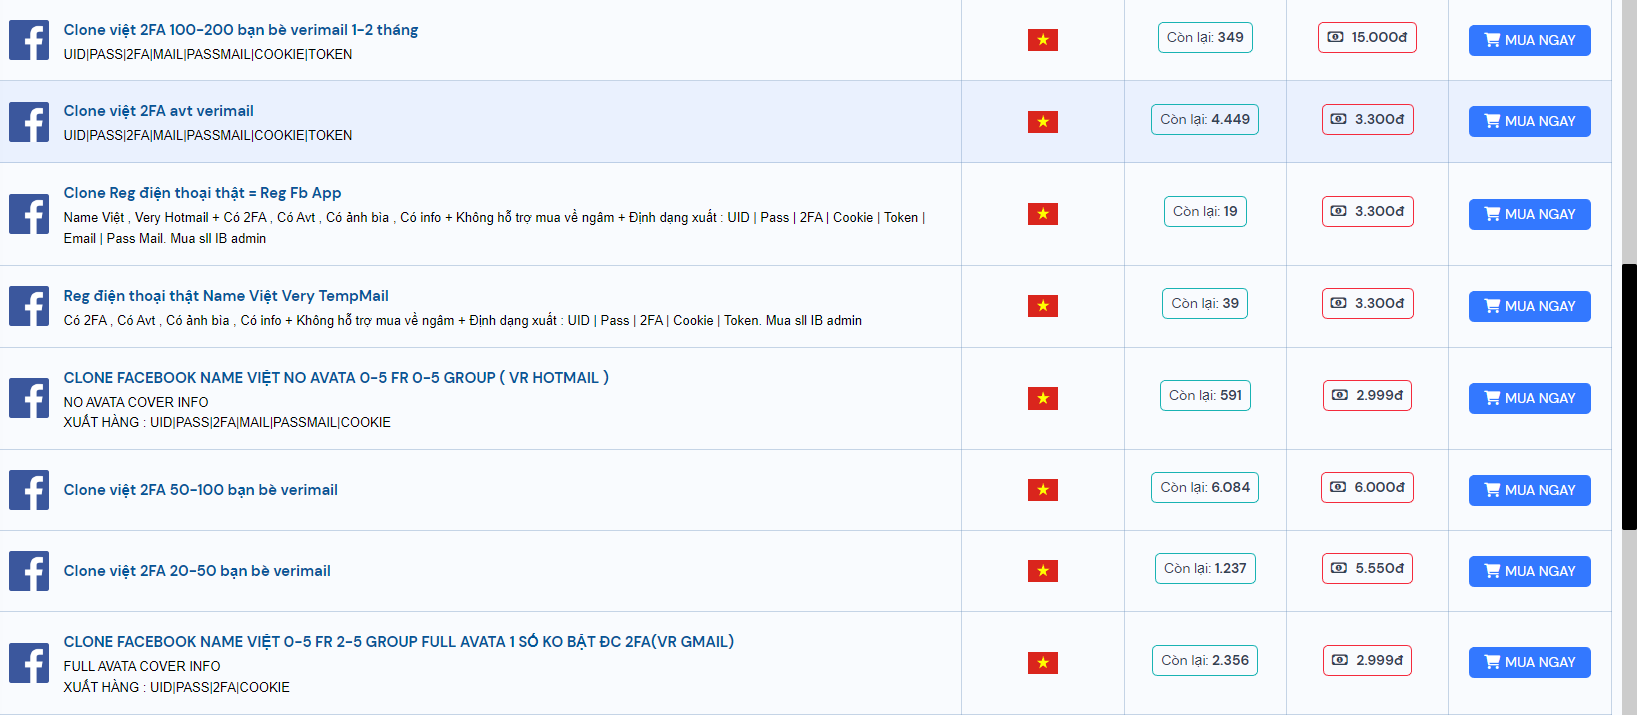Click the Facebook icon beside 'Clone việt 2FA 100-200 bạn bè'
Screen dimensions: 1637x715
(29, 40)
